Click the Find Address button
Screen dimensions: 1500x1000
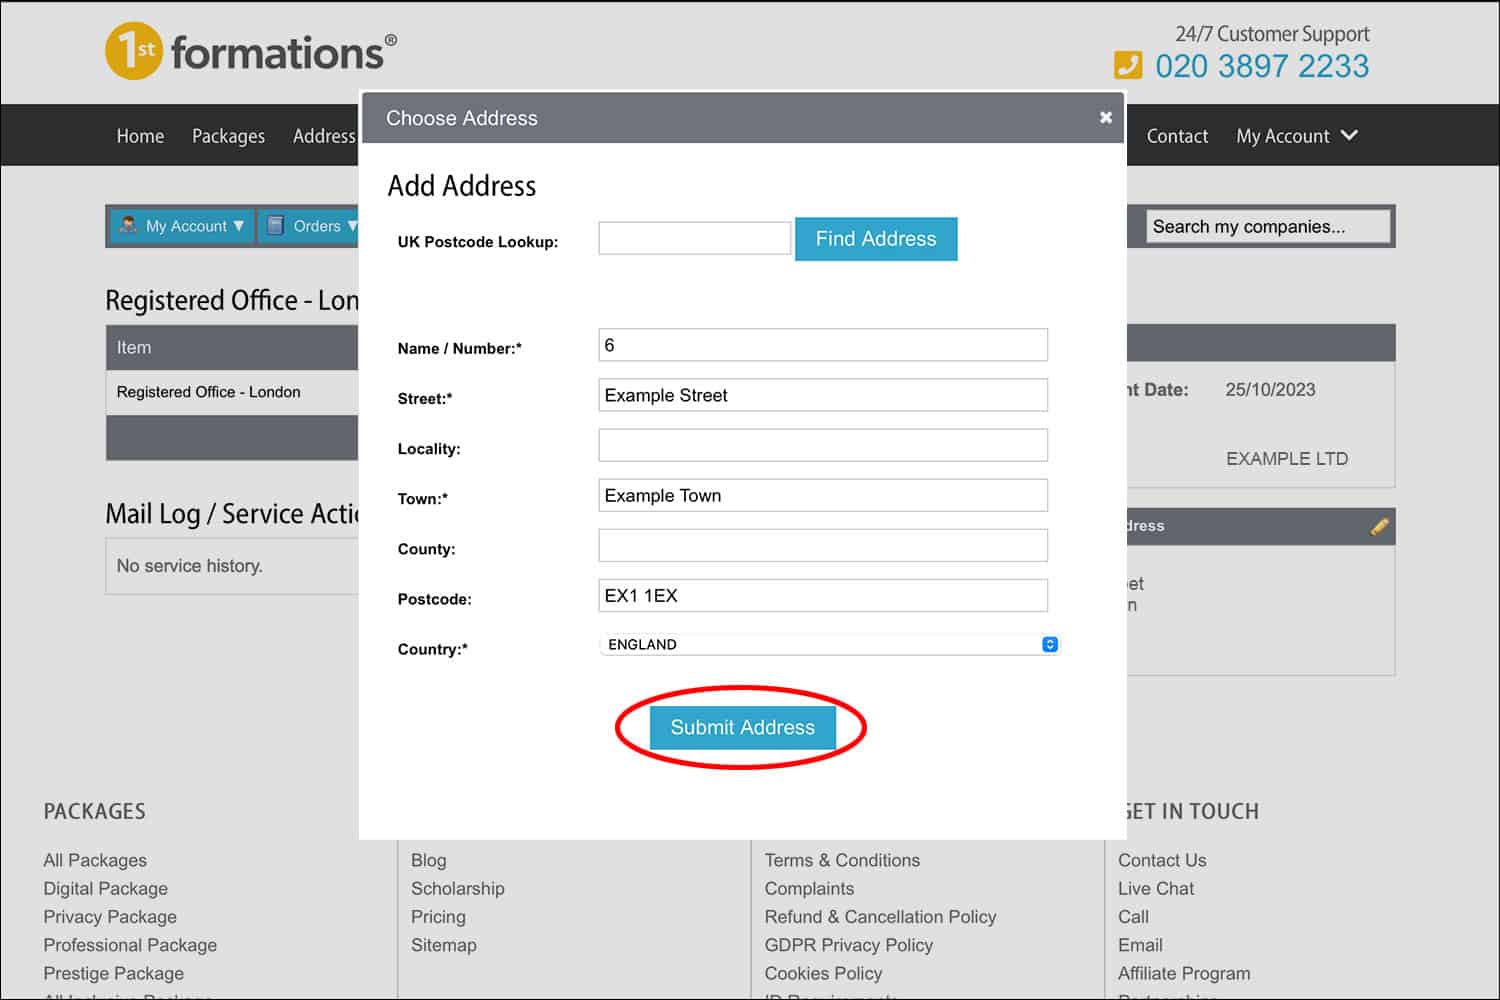(x=876, y=239)
